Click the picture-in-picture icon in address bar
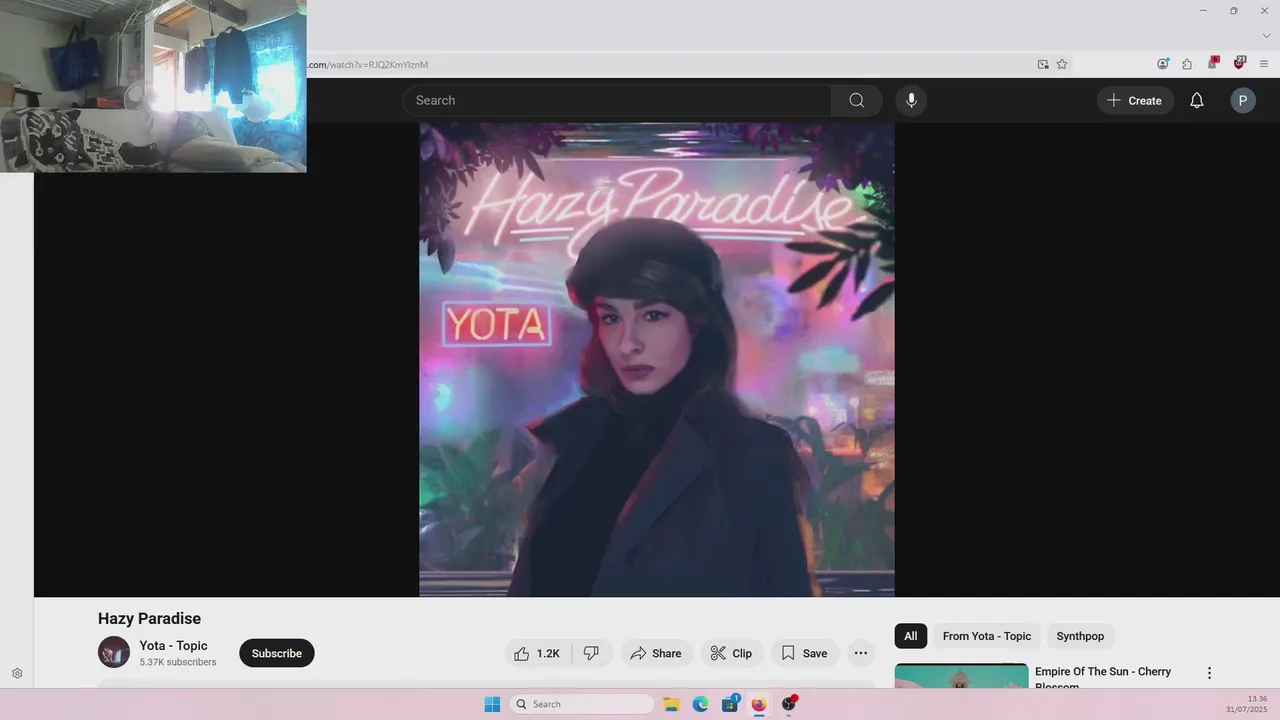 (x=1043, y=64)
